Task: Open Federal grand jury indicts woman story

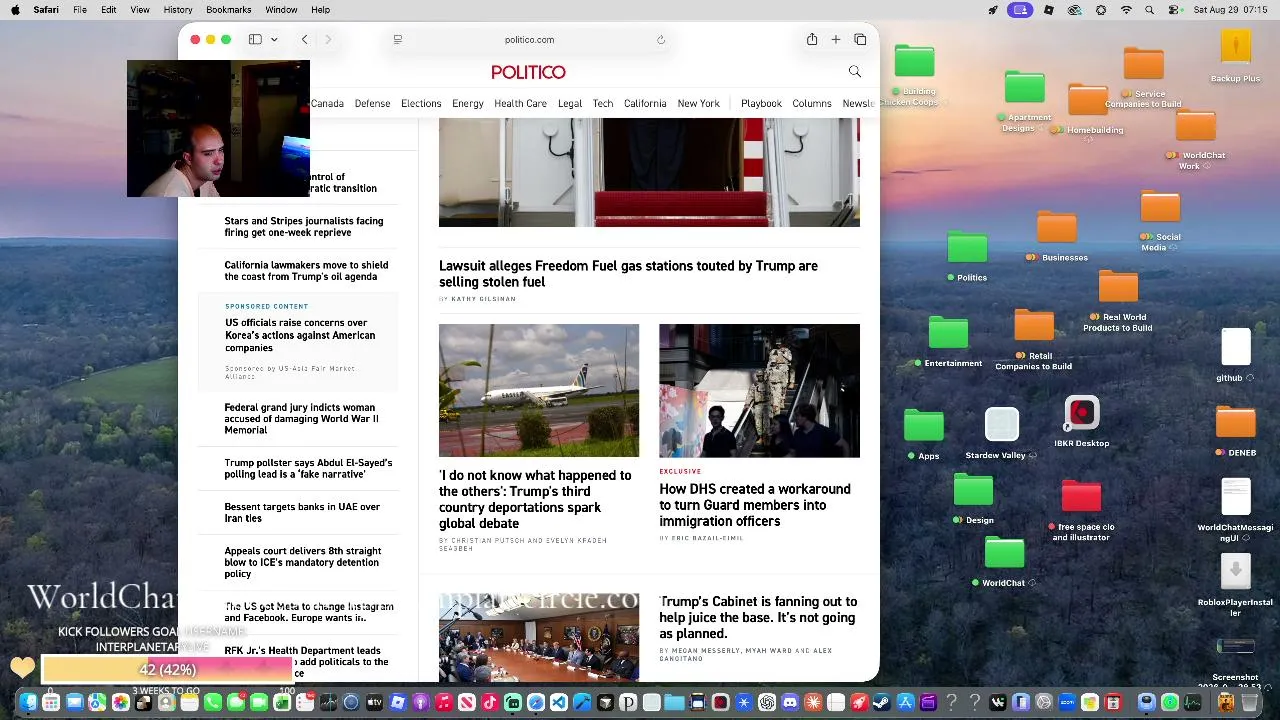Action: (x=301, y=419)
